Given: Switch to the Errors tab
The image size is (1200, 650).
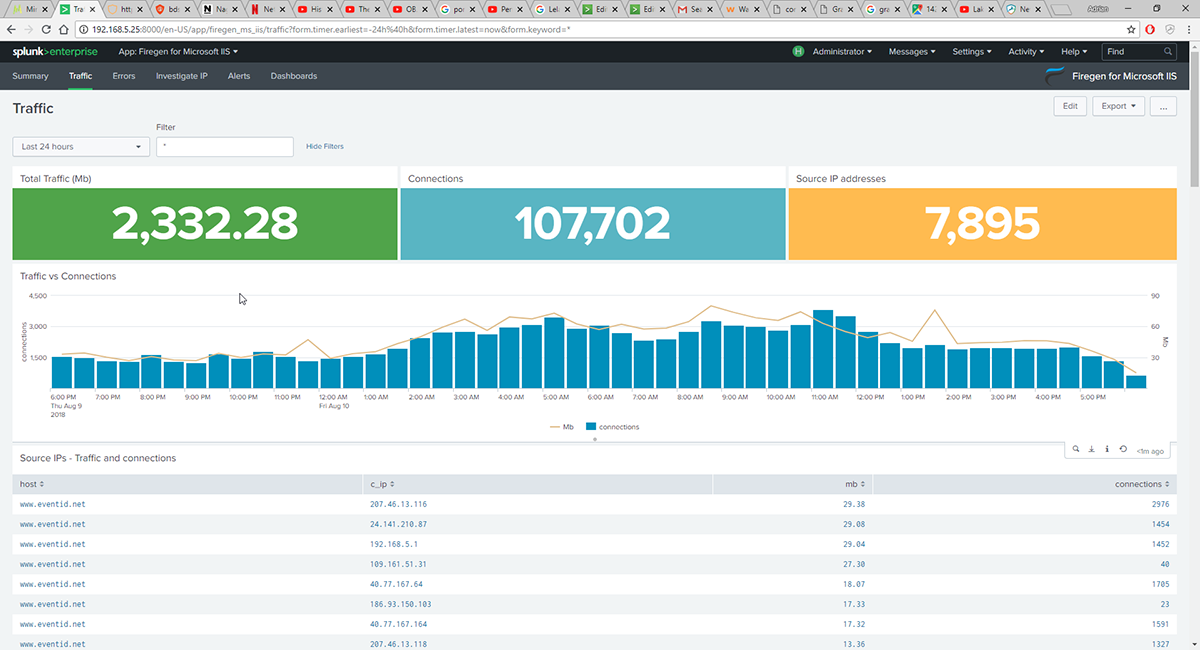Looking at the screenshot, I should tap(123, 75).
